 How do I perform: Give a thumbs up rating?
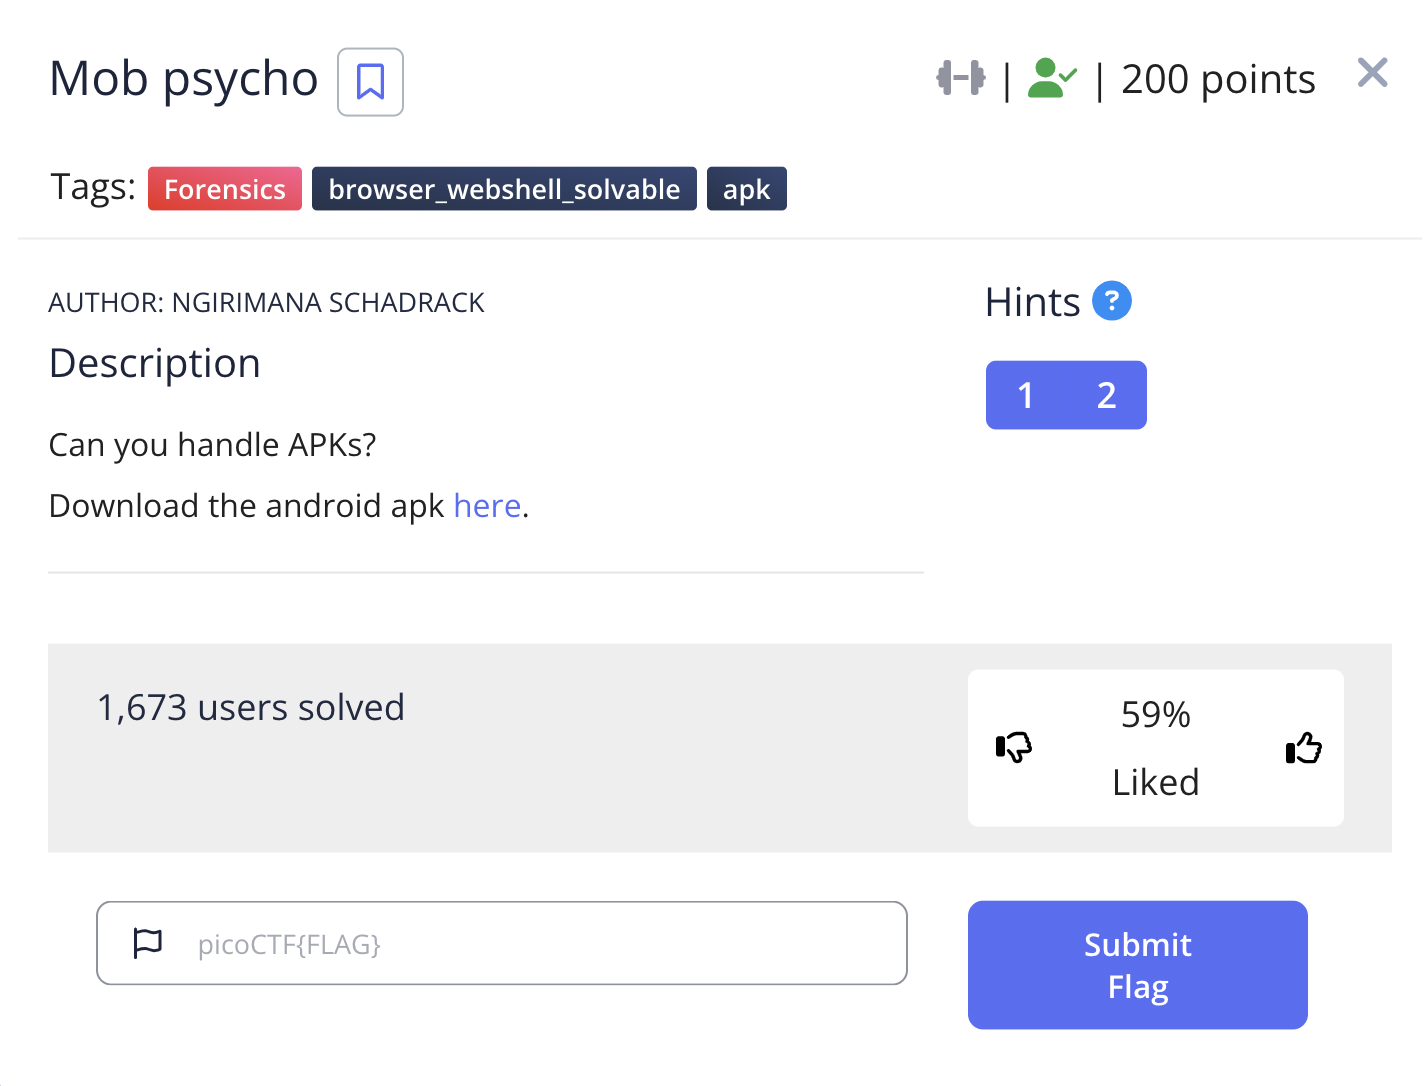tap(1303, 747)
